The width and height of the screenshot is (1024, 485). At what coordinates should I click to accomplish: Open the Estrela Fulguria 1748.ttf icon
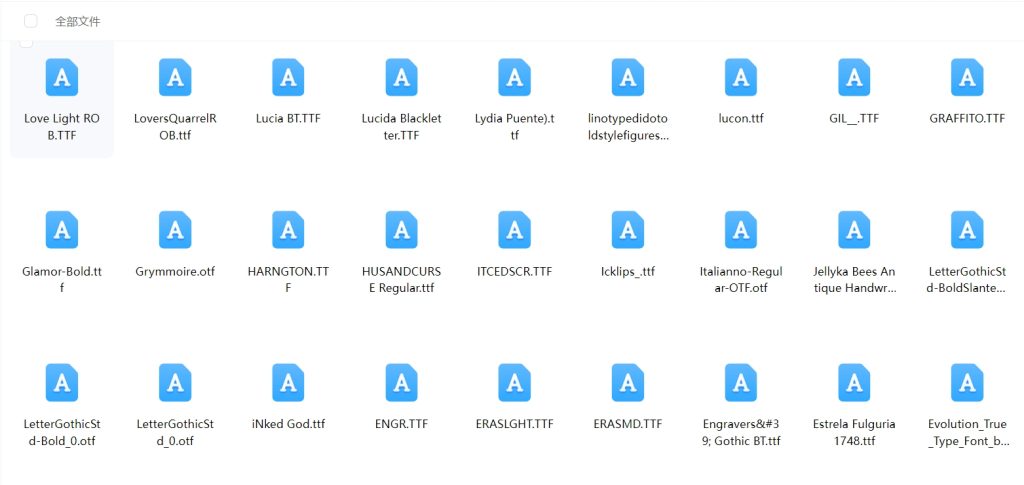853,383
